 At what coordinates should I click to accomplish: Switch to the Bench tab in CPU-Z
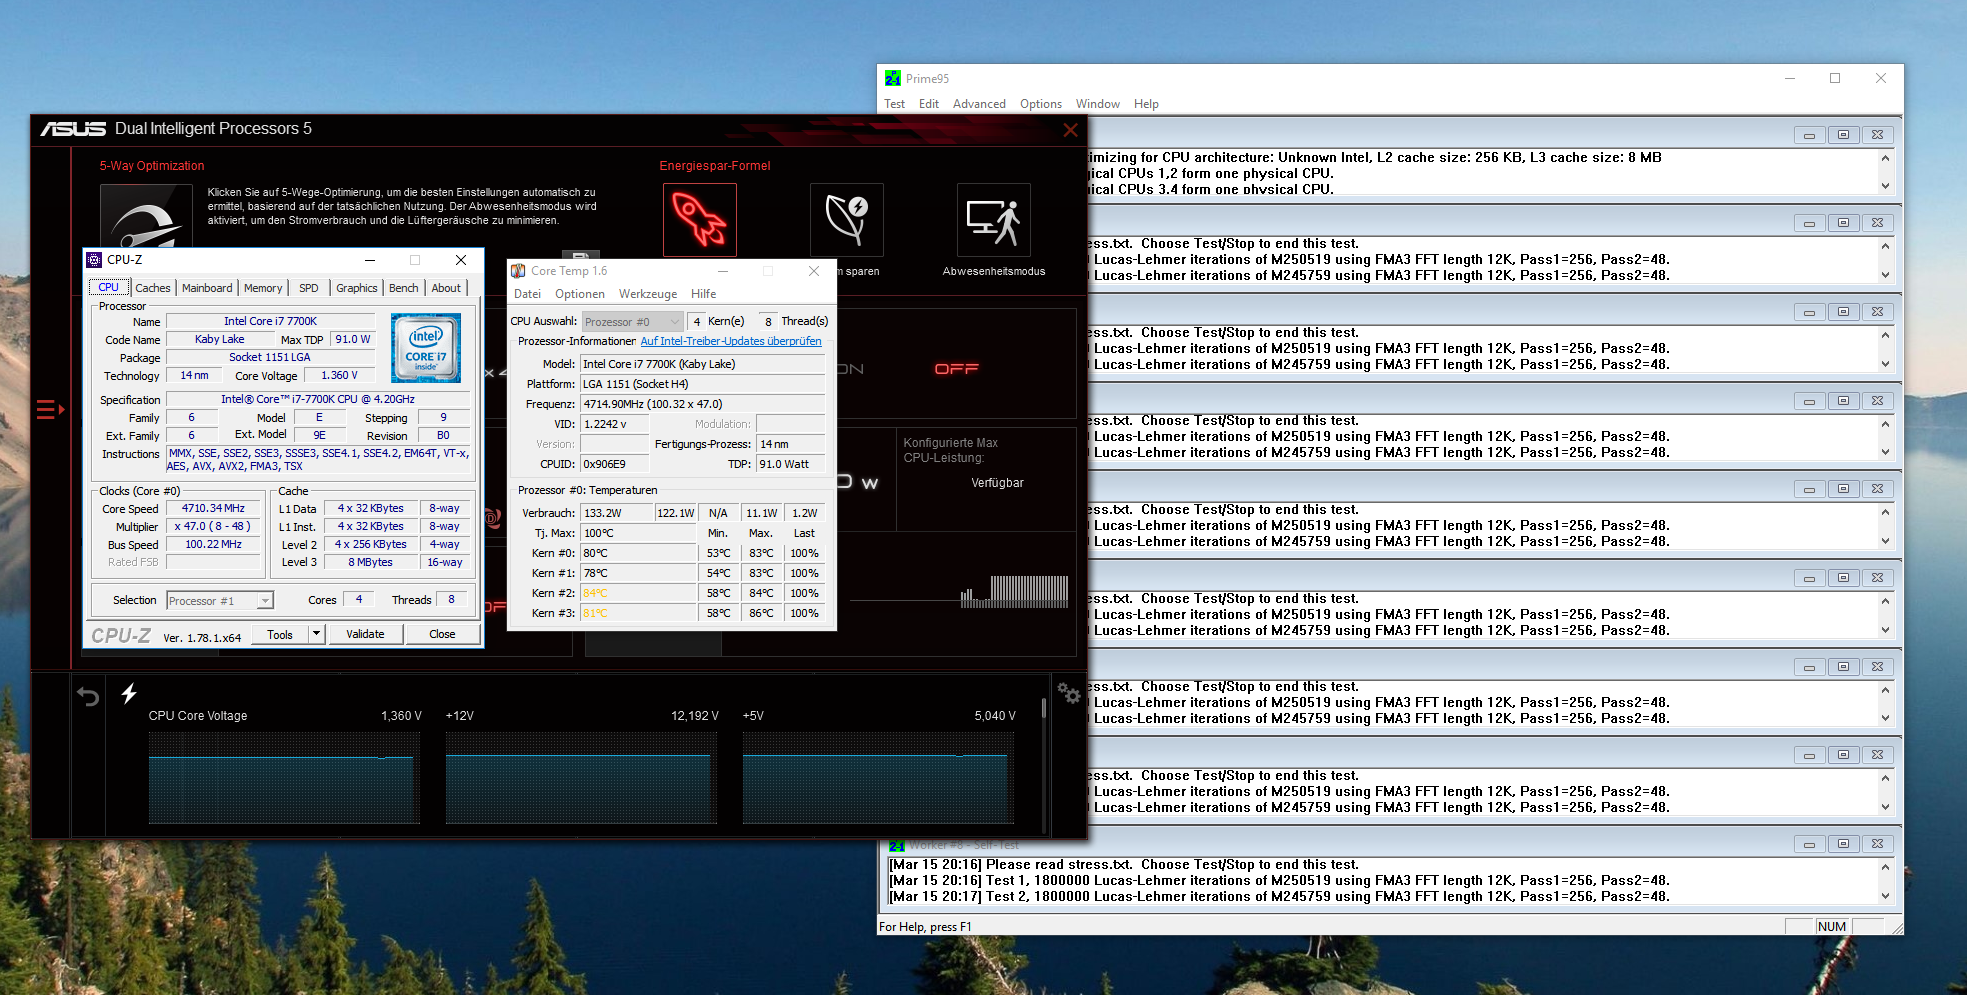click(x=404, y=288)
